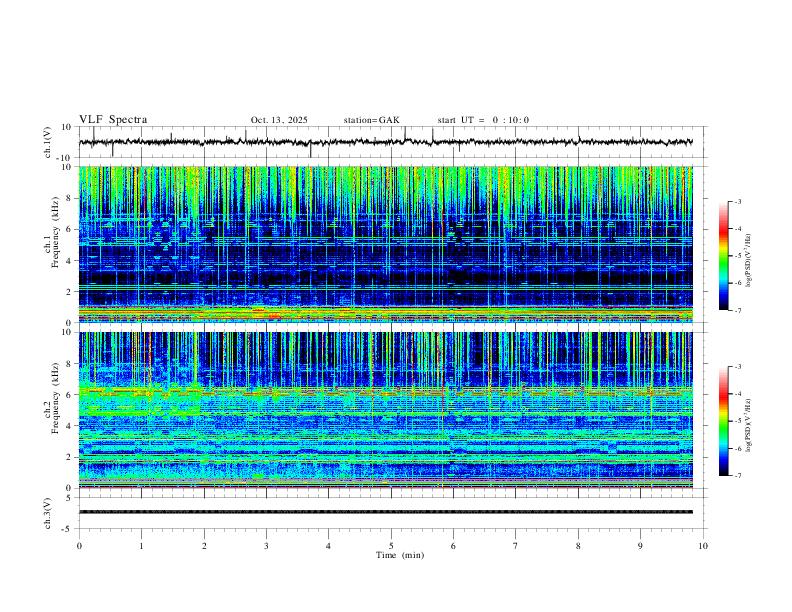Click the ch.2 spectrogram color bar

click(x=723, y=421)
